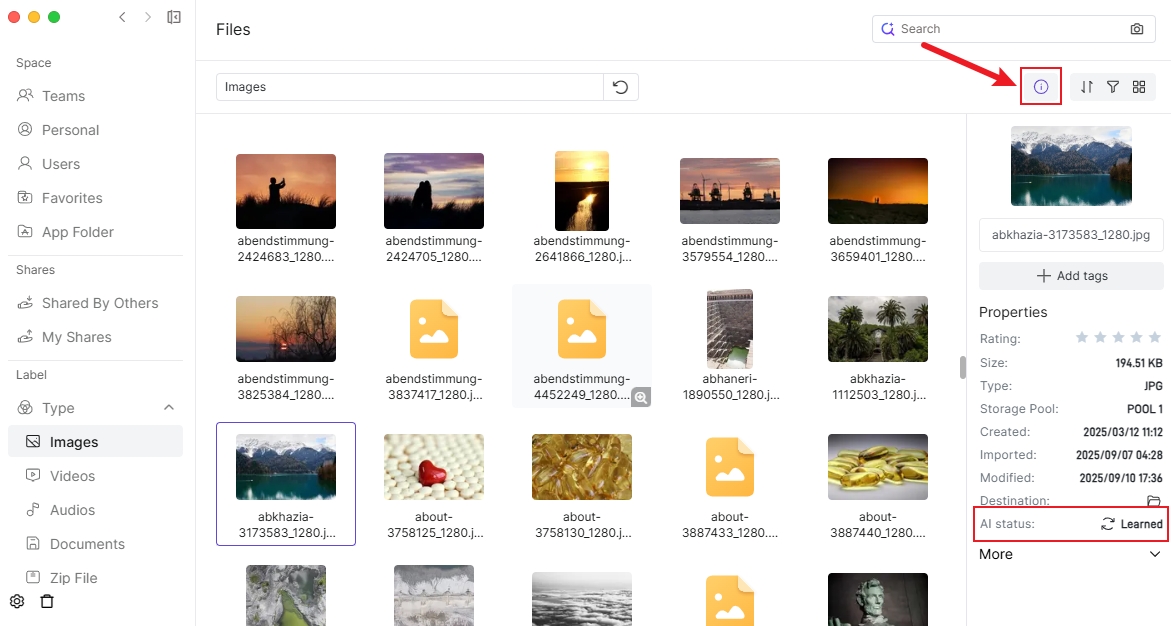Toggle the file info panel icon

(1040, 87)
